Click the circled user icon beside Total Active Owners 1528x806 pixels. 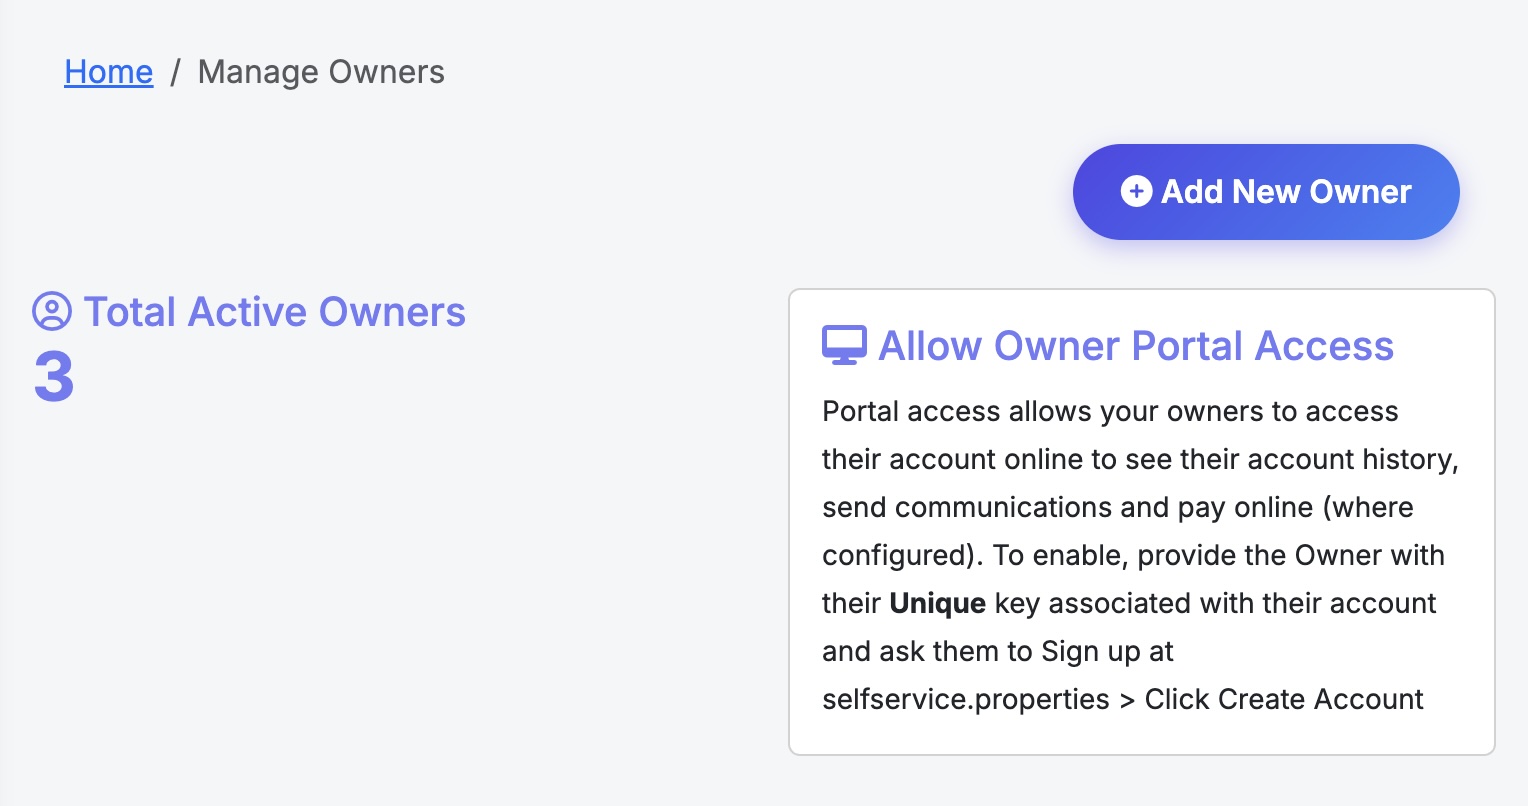click(x=52, y=313)
